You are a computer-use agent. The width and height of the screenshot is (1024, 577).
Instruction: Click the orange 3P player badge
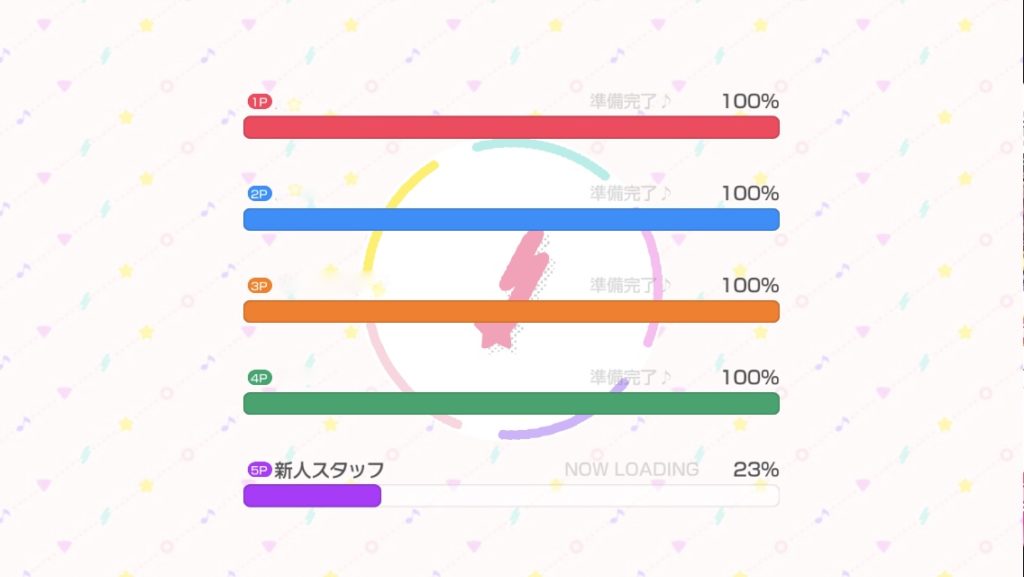(x=259, y=286)
